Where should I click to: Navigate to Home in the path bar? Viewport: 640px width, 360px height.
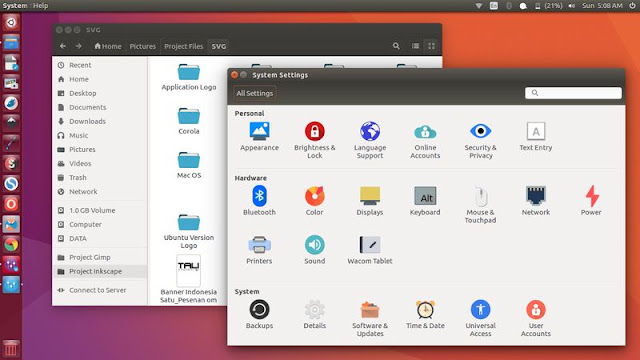(x=108, y=46)
